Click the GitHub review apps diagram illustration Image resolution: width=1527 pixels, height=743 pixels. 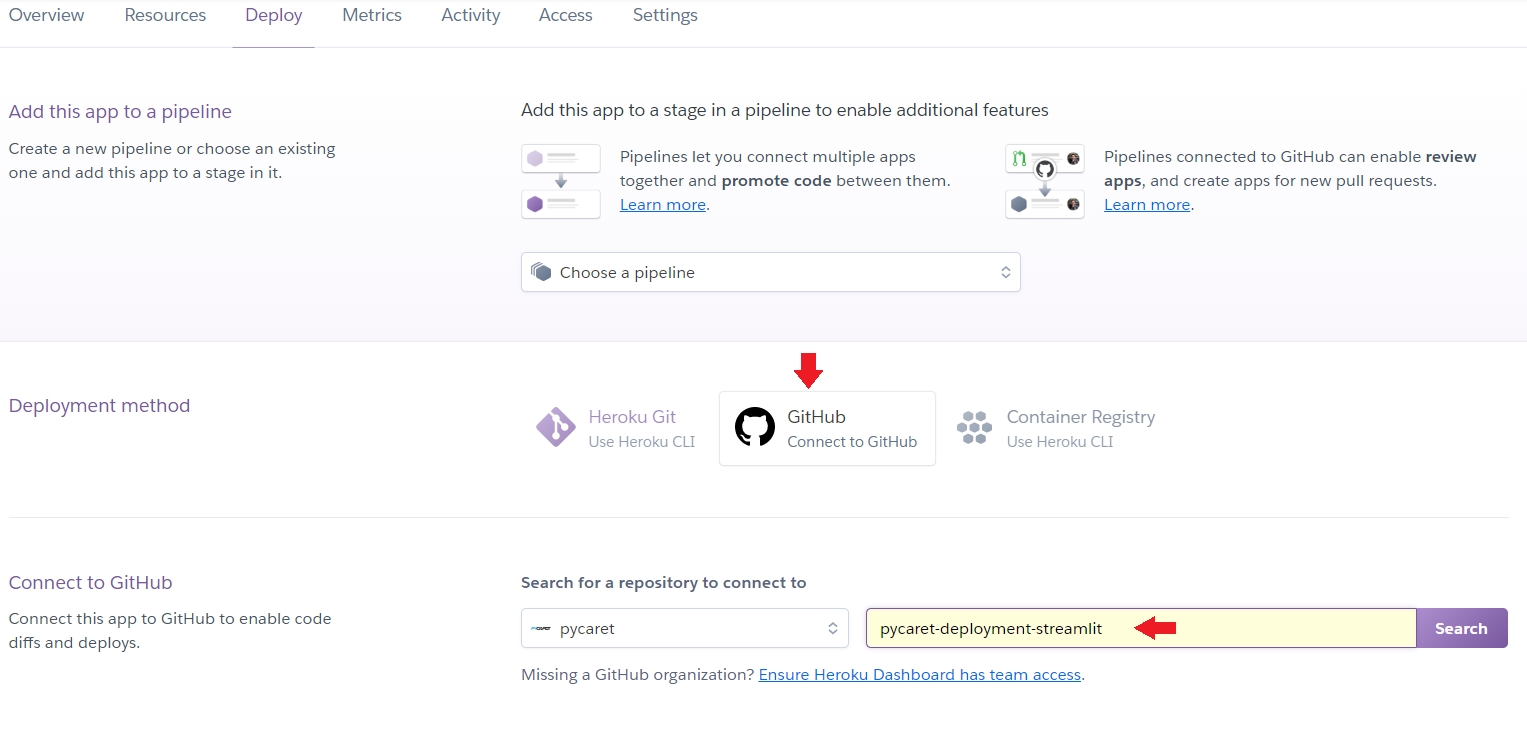pos(1045,181)
